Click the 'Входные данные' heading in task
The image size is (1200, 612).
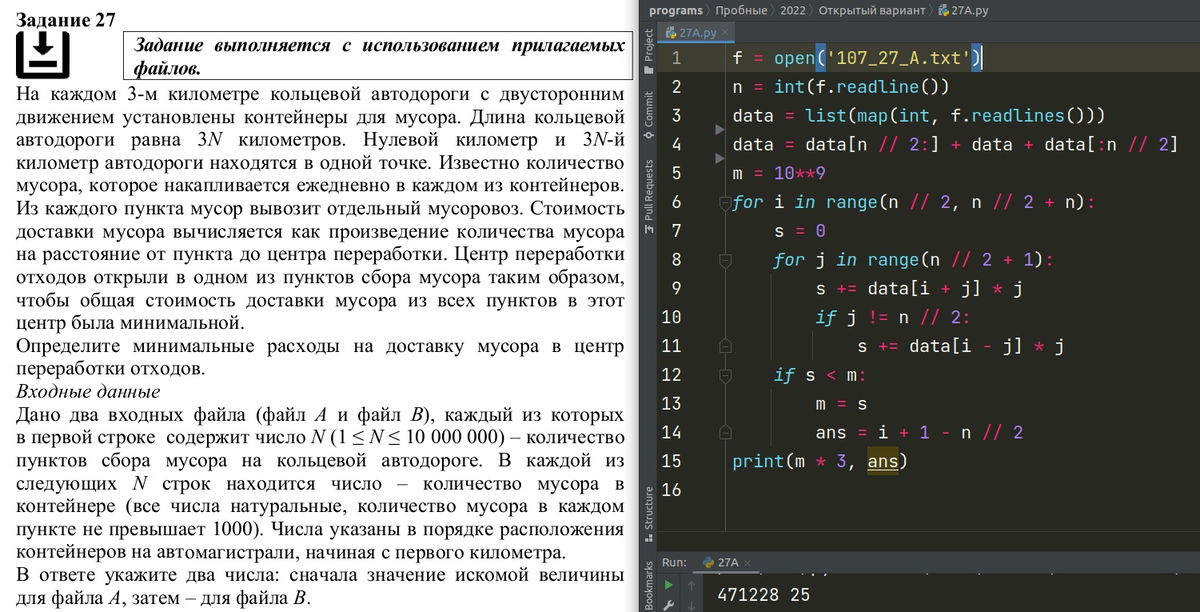(89, 392)
